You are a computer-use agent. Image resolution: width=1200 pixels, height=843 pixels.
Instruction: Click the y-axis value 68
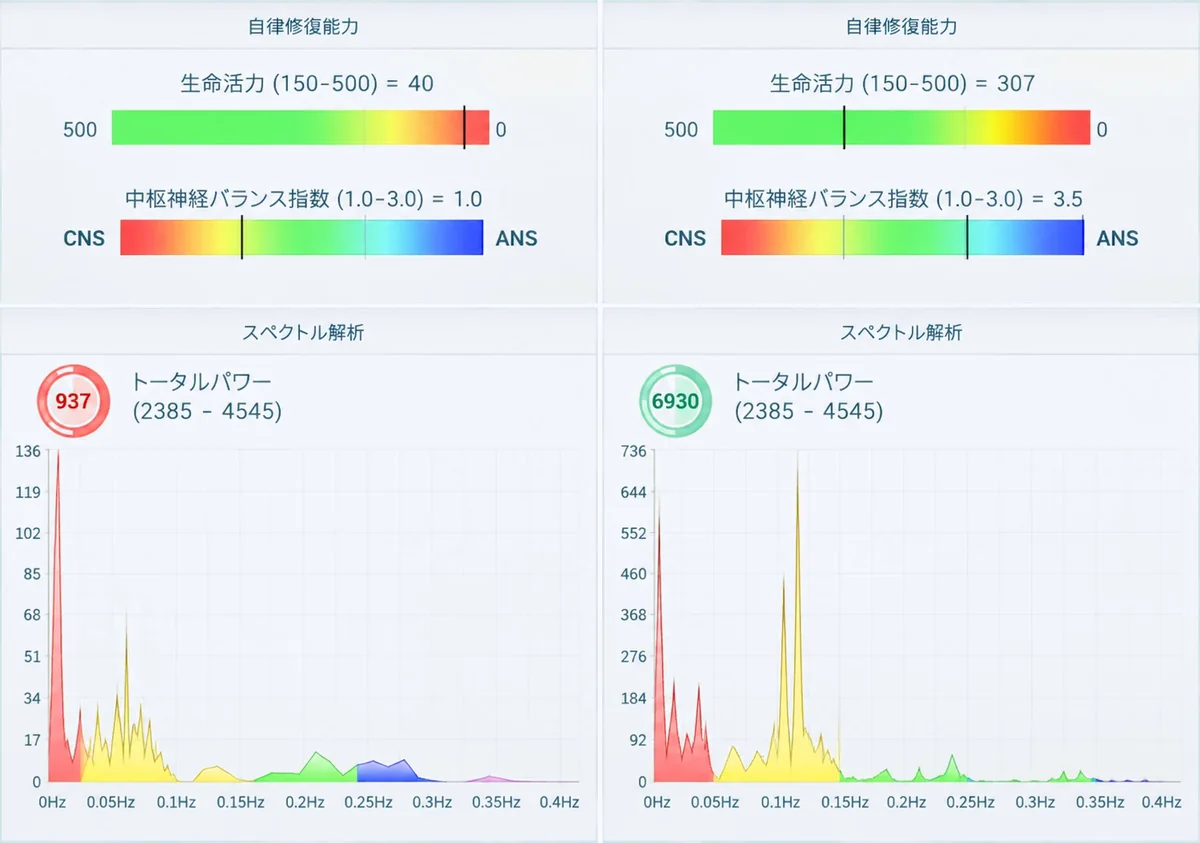coord(32,615)
